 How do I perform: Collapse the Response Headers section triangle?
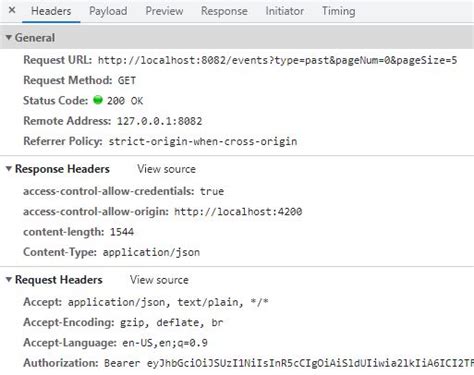point(9,169)
